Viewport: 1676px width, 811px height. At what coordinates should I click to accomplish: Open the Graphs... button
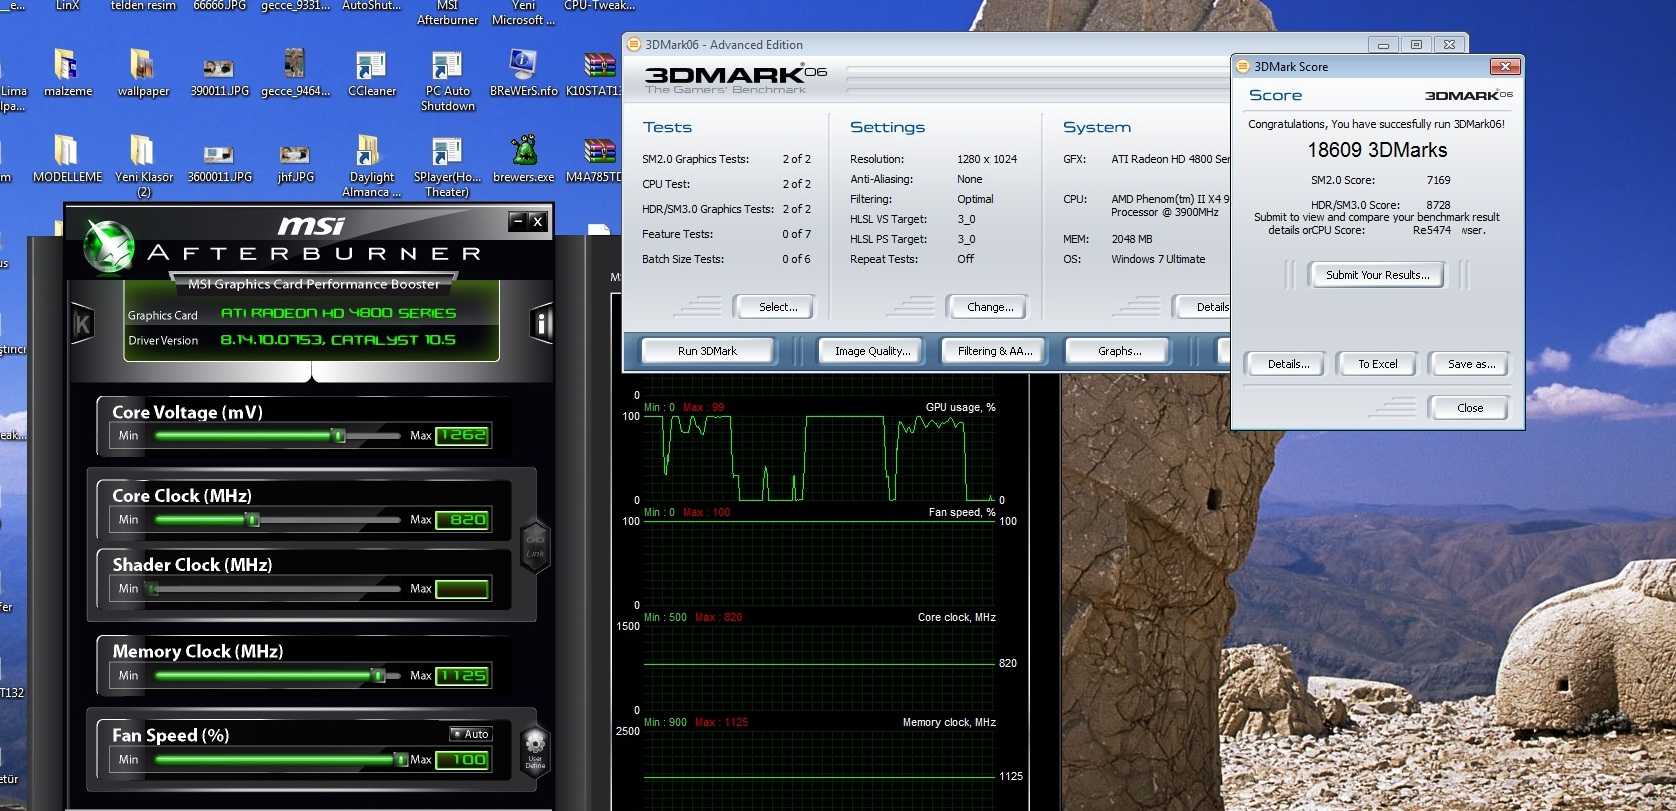[1119, 351]
